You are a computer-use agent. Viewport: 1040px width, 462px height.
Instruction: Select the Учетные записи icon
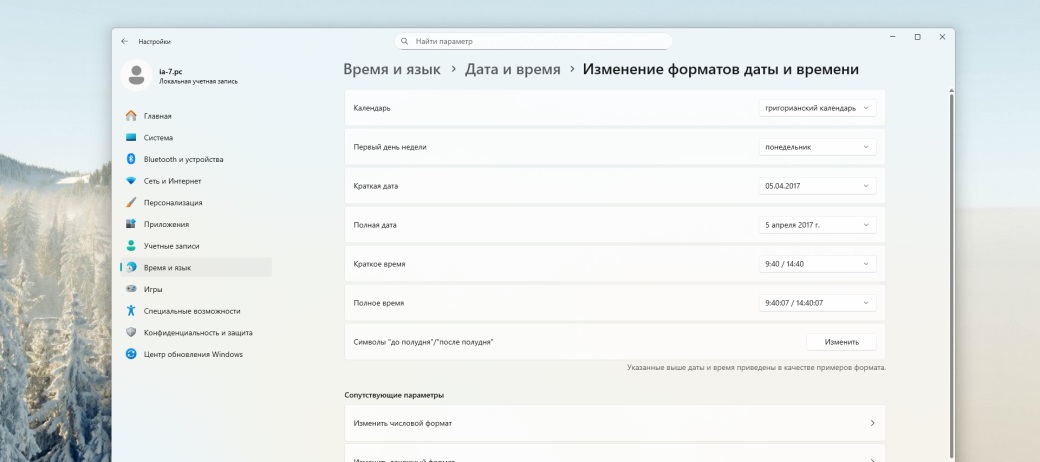[x=131, y=246]
